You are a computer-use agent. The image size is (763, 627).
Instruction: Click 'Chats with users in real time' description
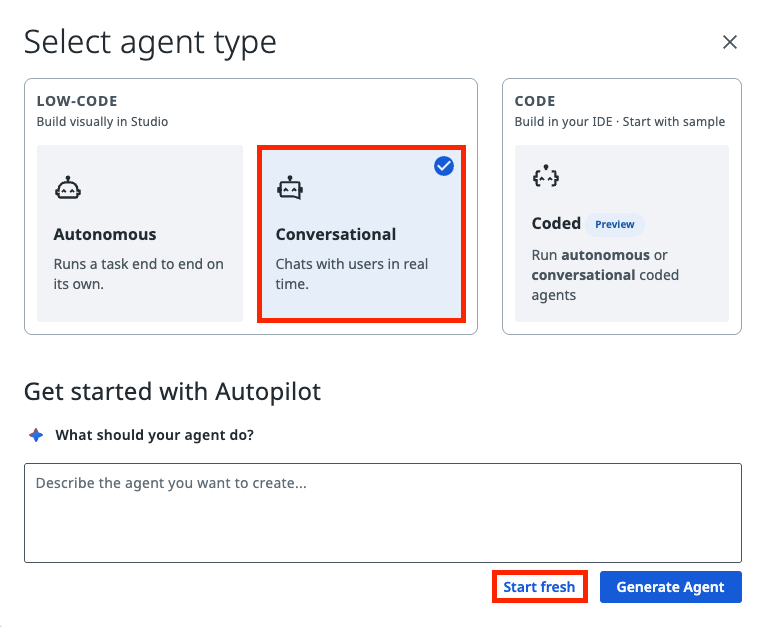tap(352, 274)
